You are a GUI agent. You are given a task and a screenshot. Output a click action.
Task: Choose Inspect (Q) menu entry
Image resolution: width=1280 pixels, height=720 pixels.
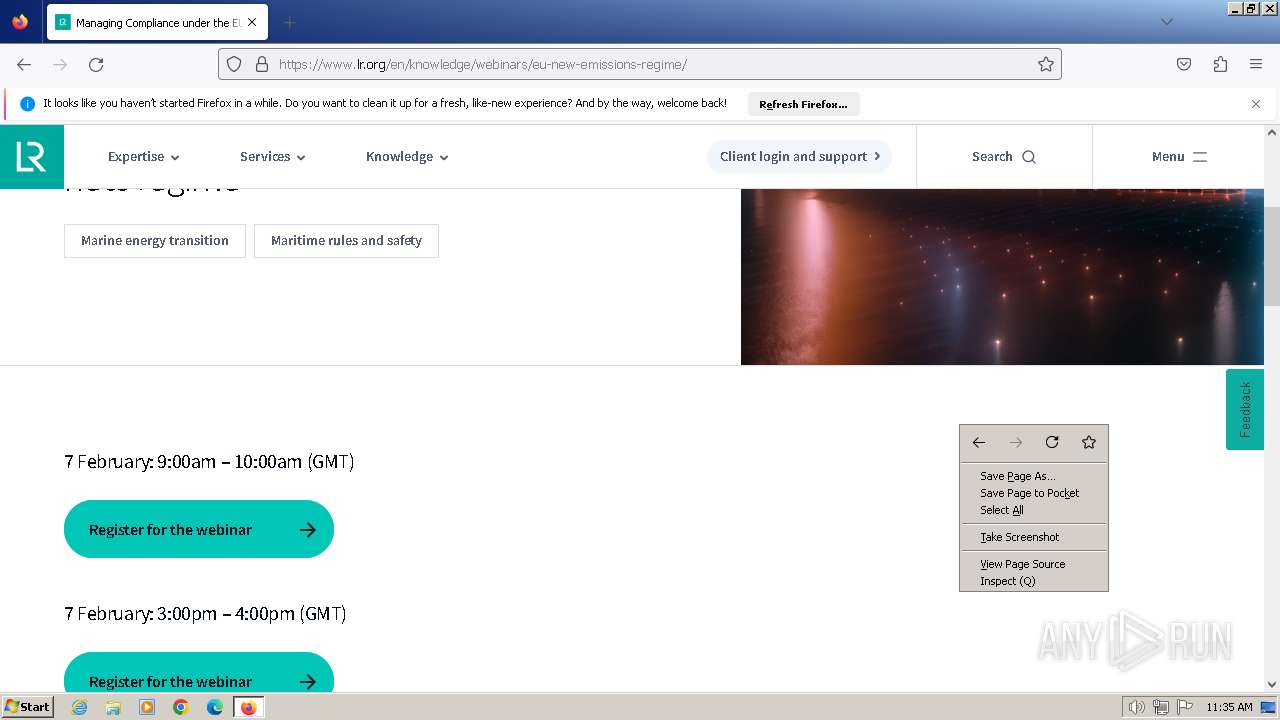click(1034, 582)
